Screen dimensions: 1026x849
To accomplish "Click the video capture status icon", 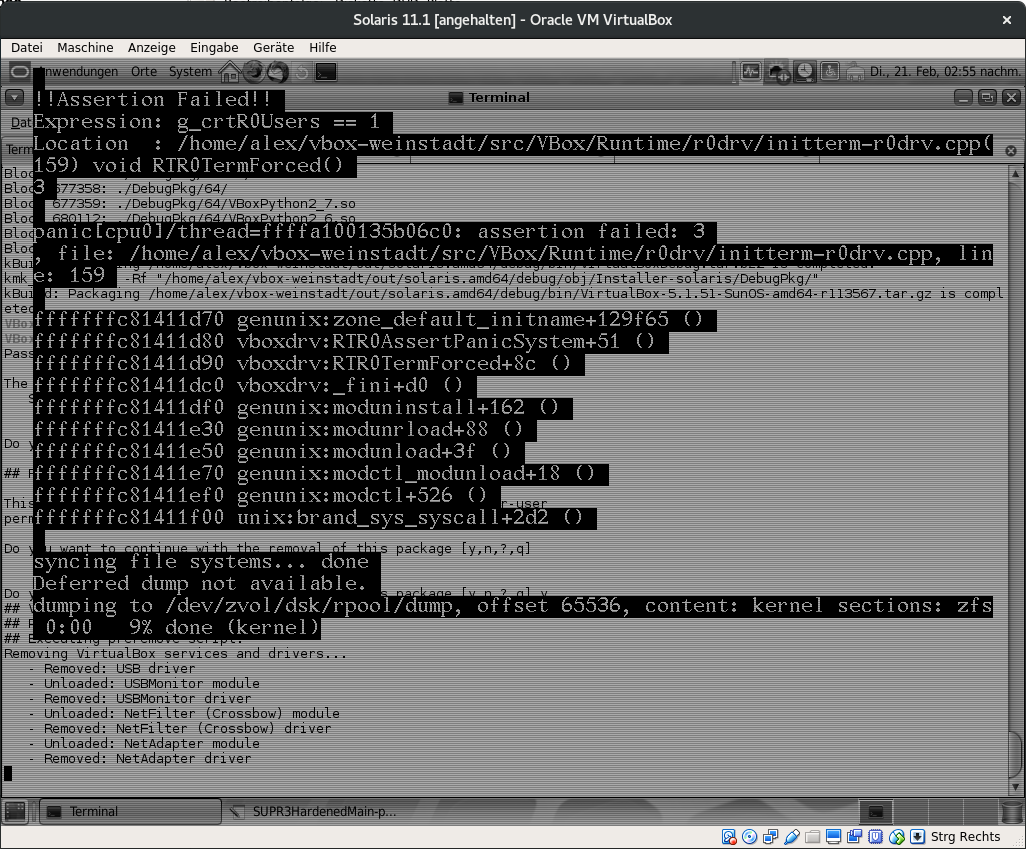I will pos(855,837).
